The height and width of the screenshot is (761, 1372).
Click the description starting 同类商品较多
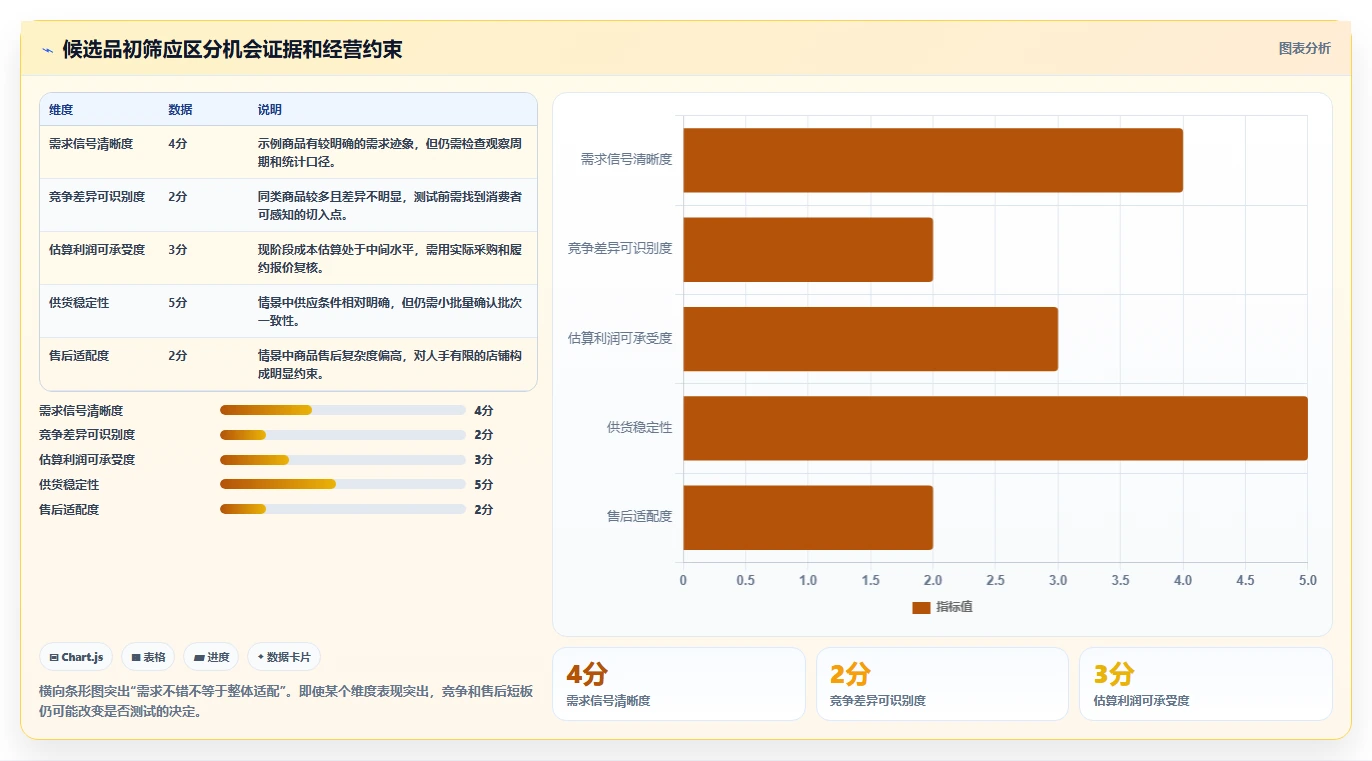pyautogui.click(x=390, y=205)
